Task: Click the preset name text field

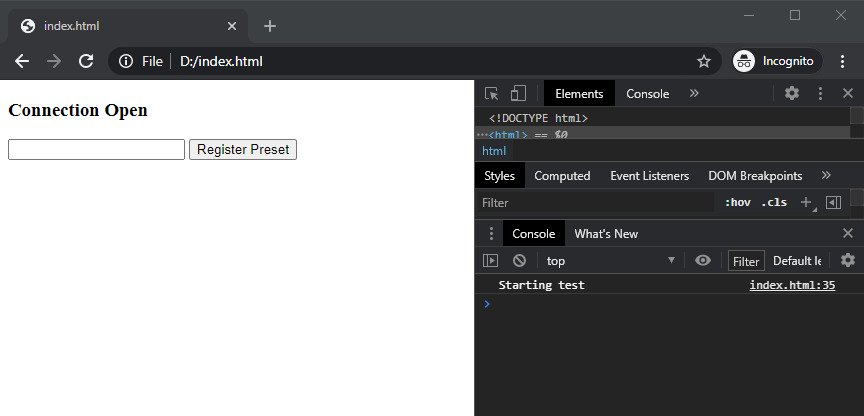Action: (x=96, y=150)
